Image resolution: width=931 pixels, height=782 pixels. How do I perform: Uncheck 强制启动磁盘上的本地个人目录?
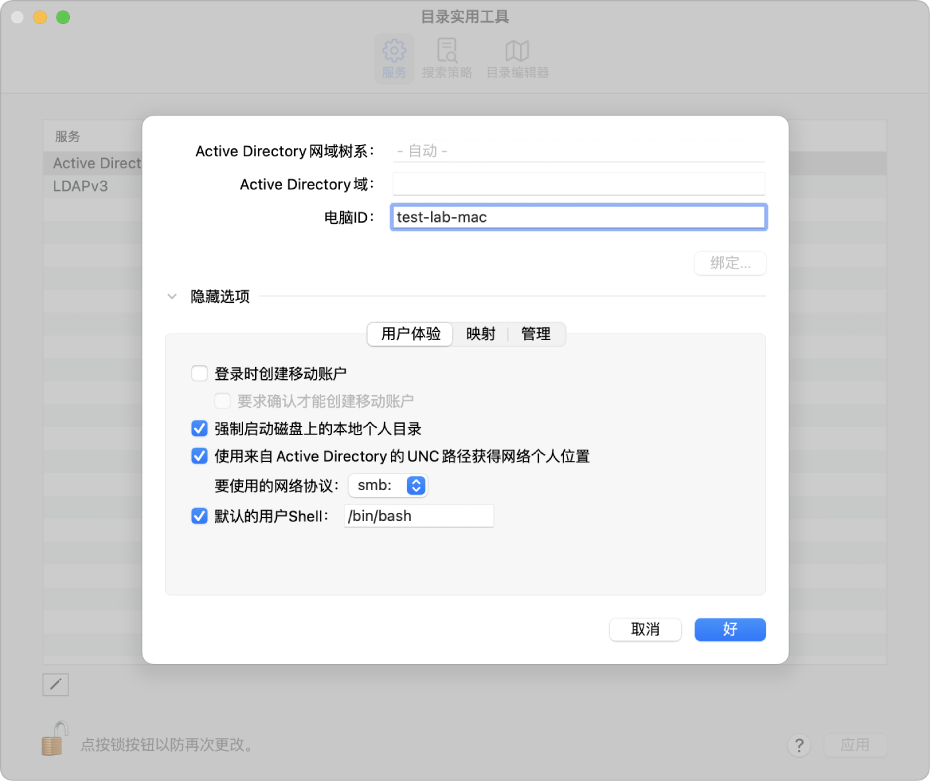pos(200,428)
